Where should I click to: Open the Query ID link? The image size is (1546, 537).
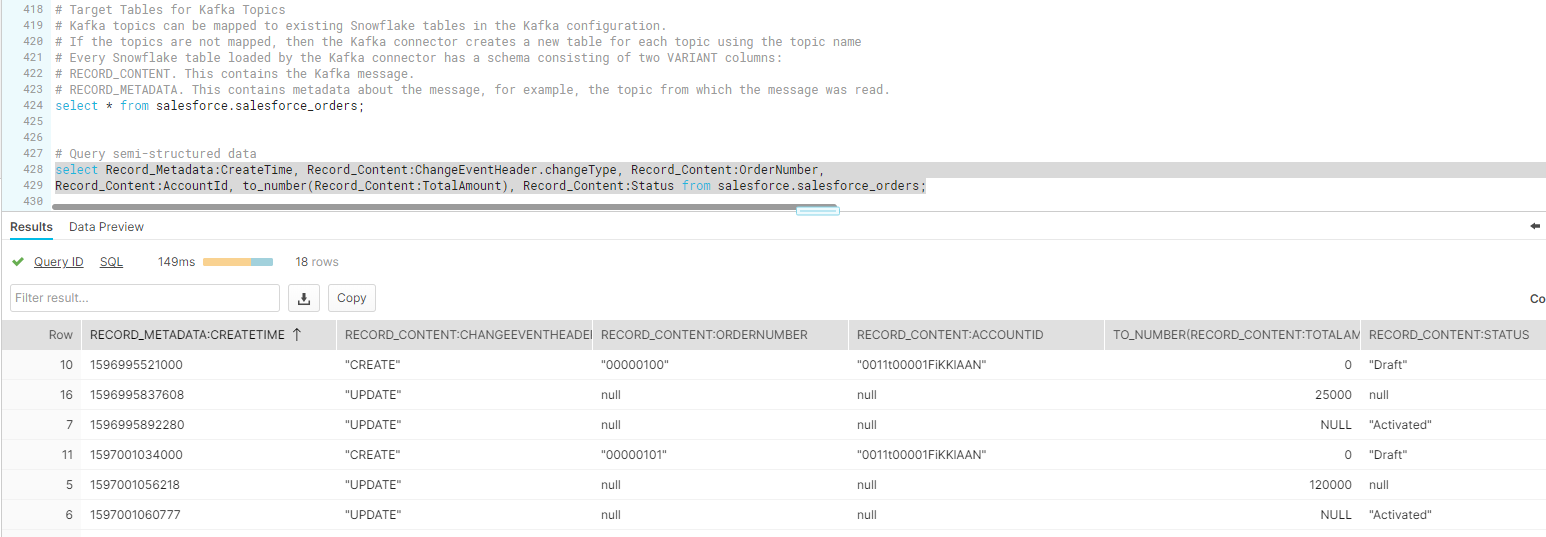59,262
